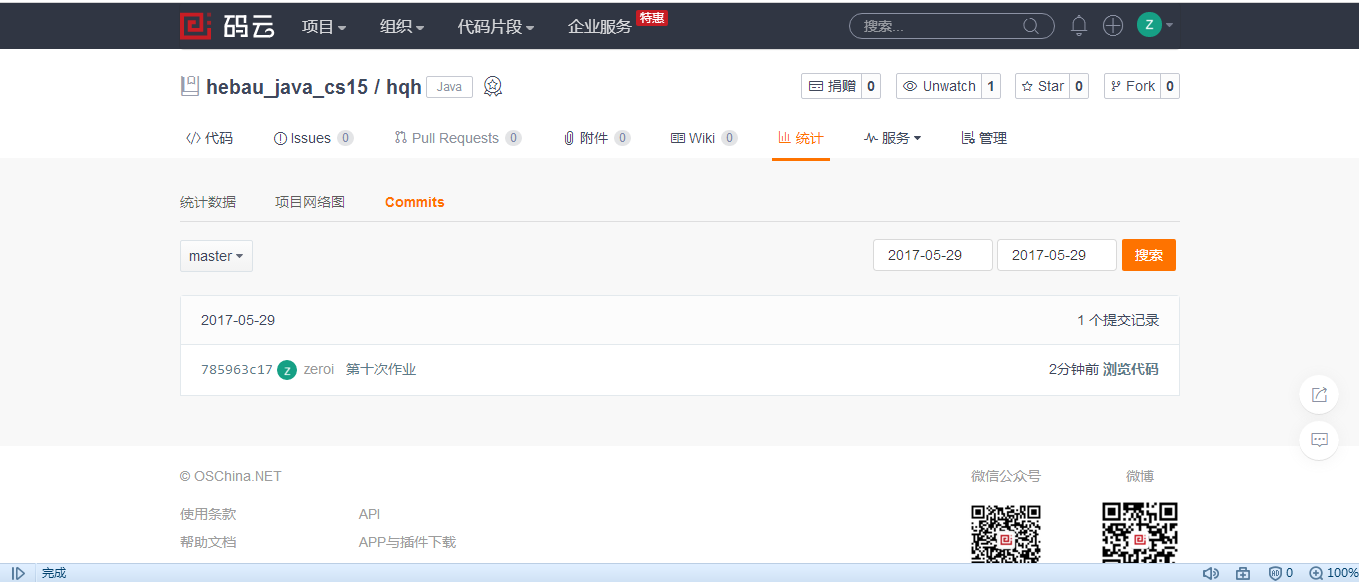Switch to the Wiki tab

(x=704, y=138)
